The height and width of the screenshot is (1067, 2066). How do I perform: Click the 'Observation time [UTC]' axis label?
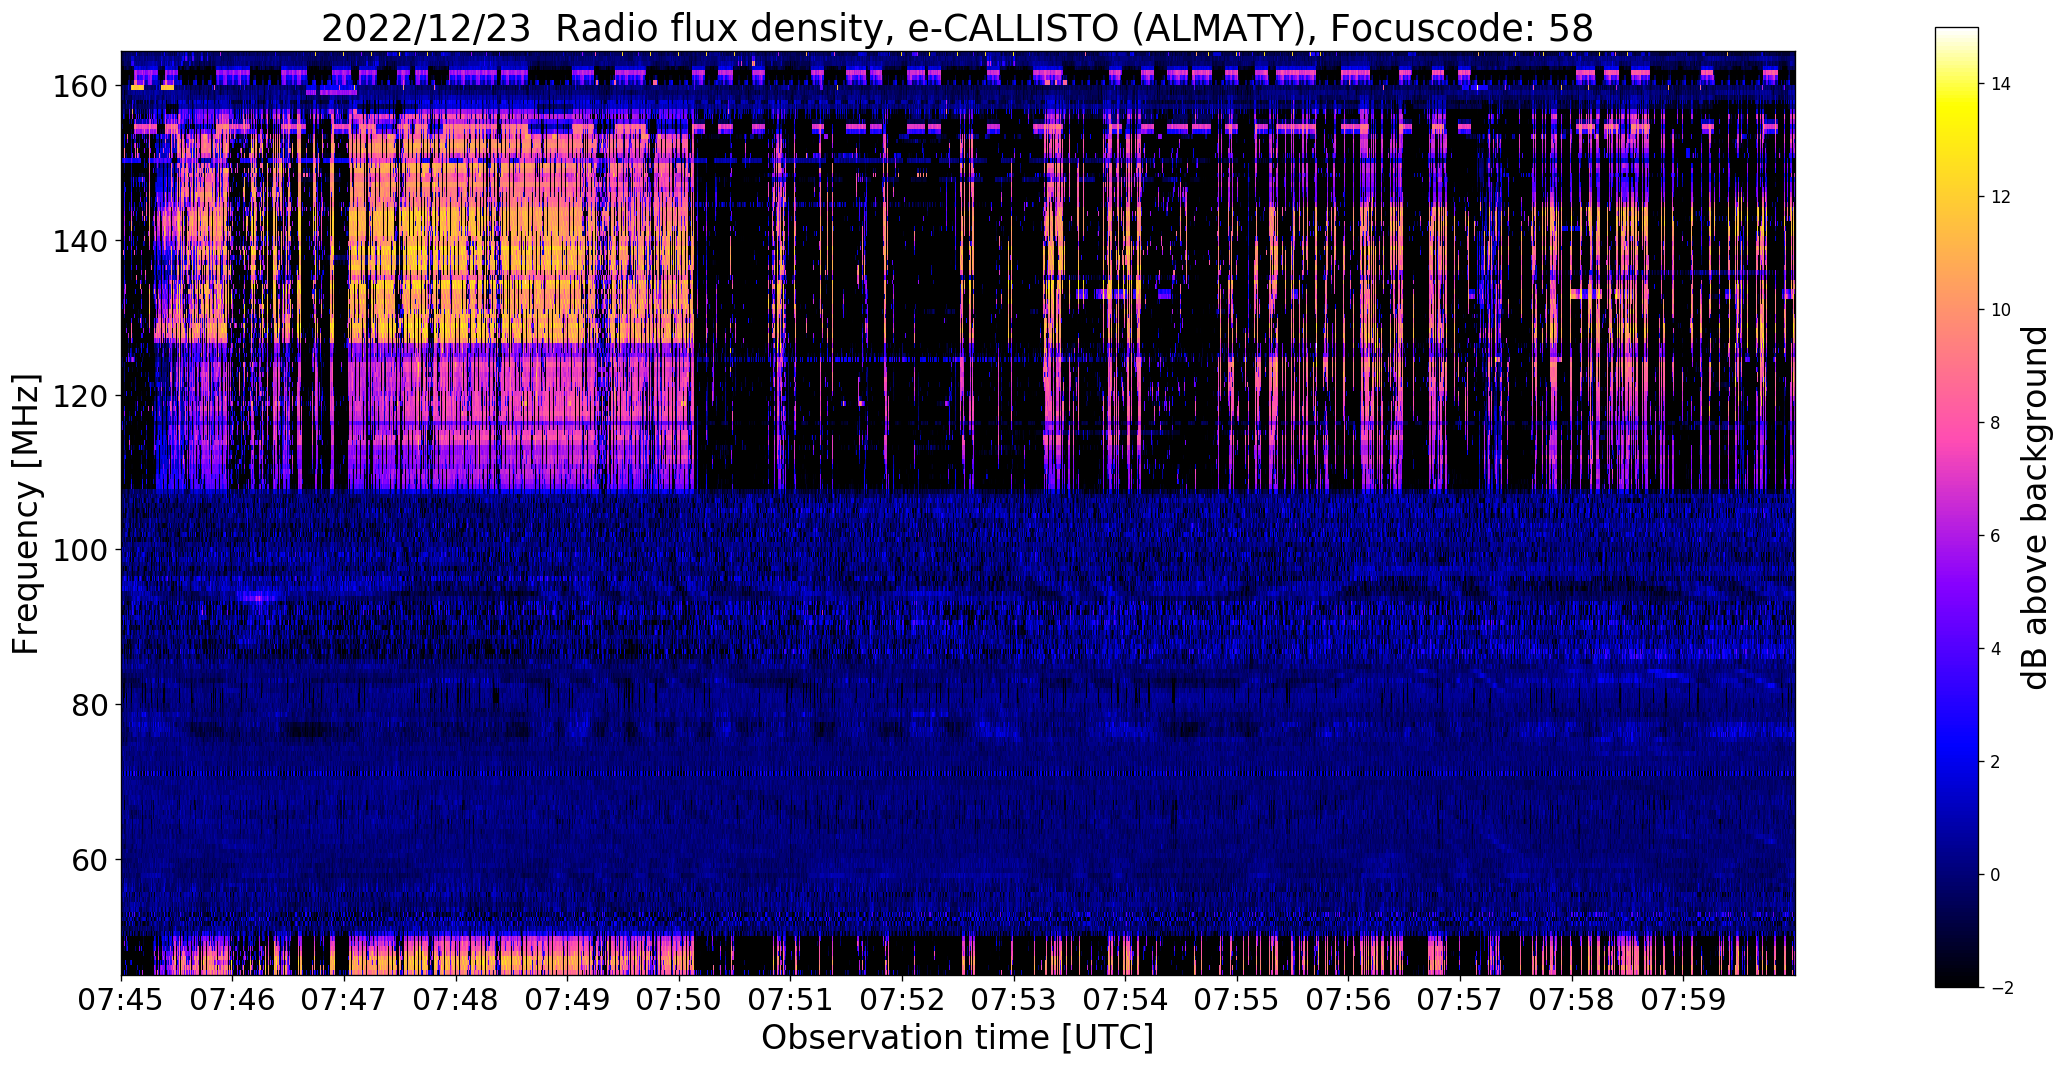957,1037
